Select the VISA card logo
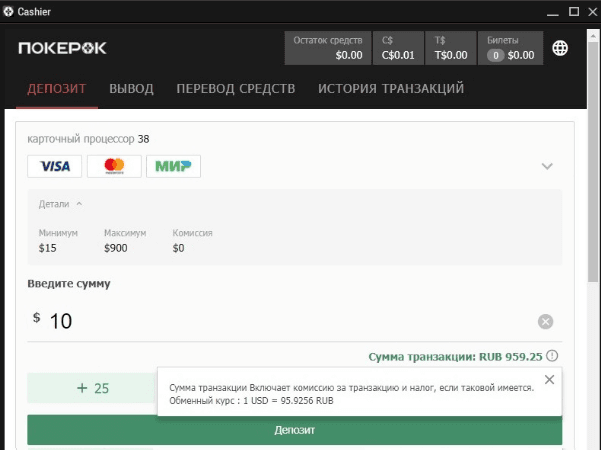 point(55,166)
